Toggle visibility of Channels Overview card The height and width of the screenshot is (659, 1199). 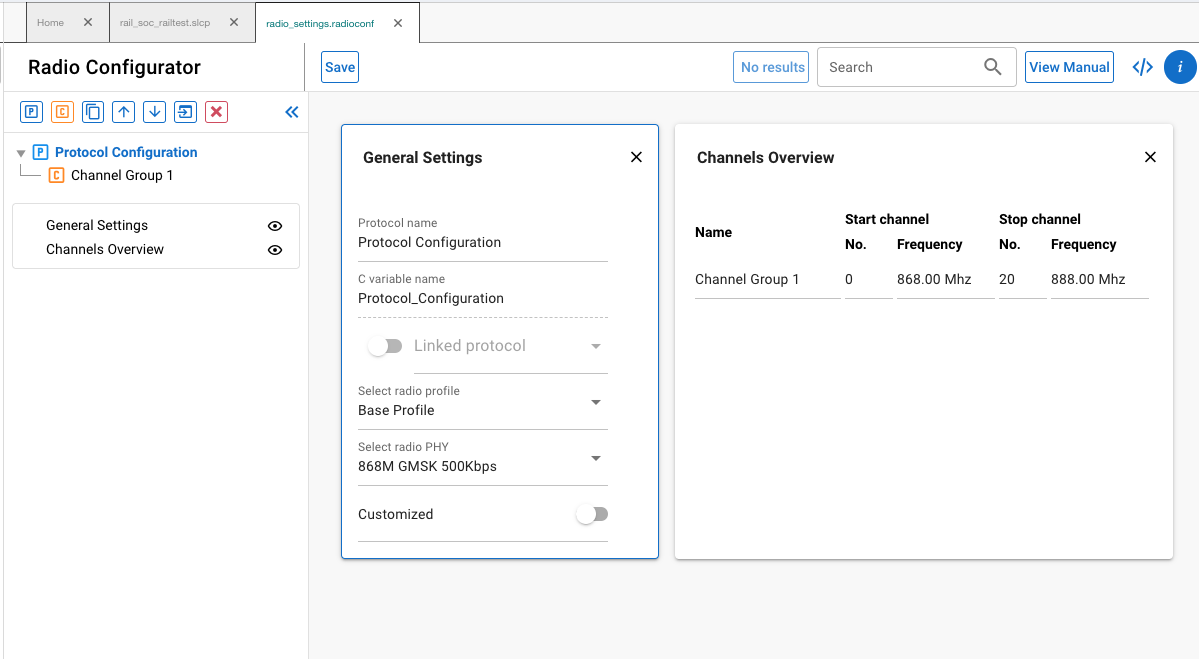pos(275,250)
